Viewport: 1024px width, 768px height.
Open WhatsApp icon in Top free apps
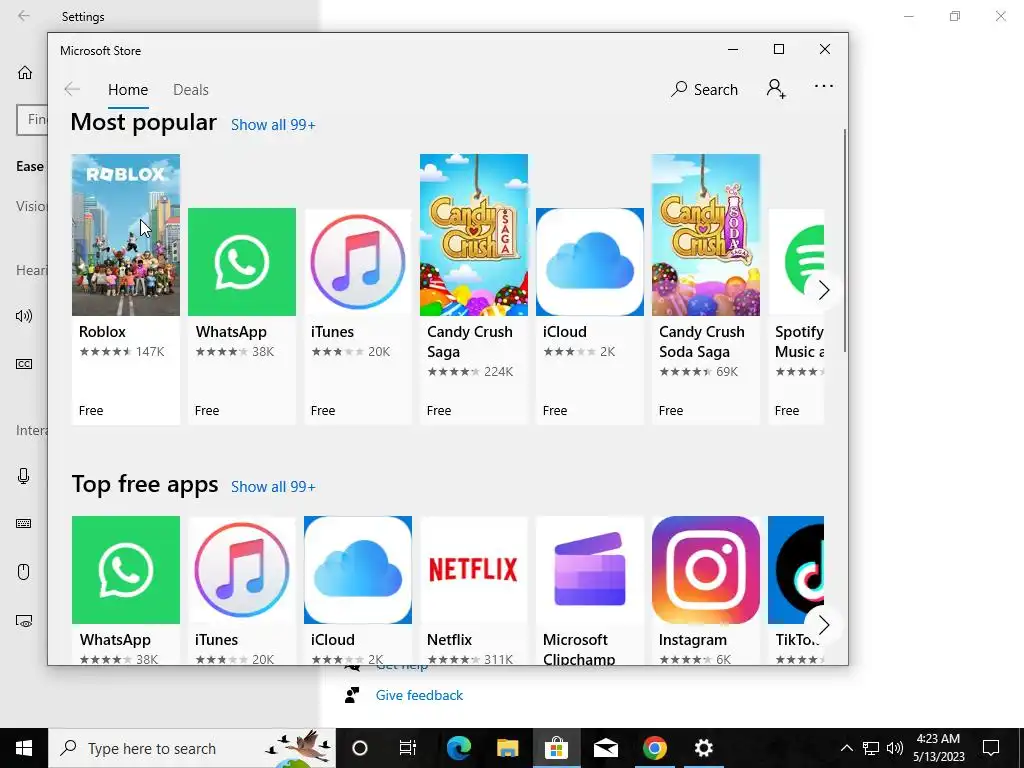click(x=125, y=570)
